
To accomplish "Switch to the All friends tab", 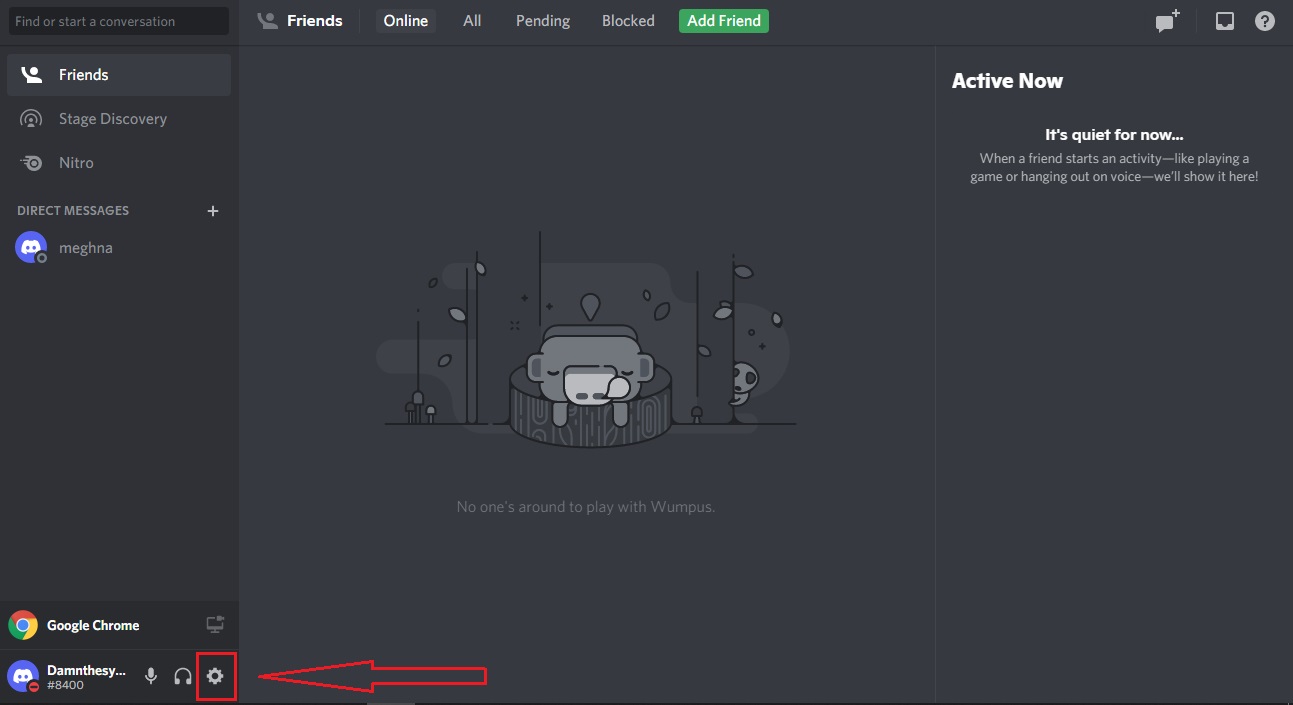I will click(472, 20).
